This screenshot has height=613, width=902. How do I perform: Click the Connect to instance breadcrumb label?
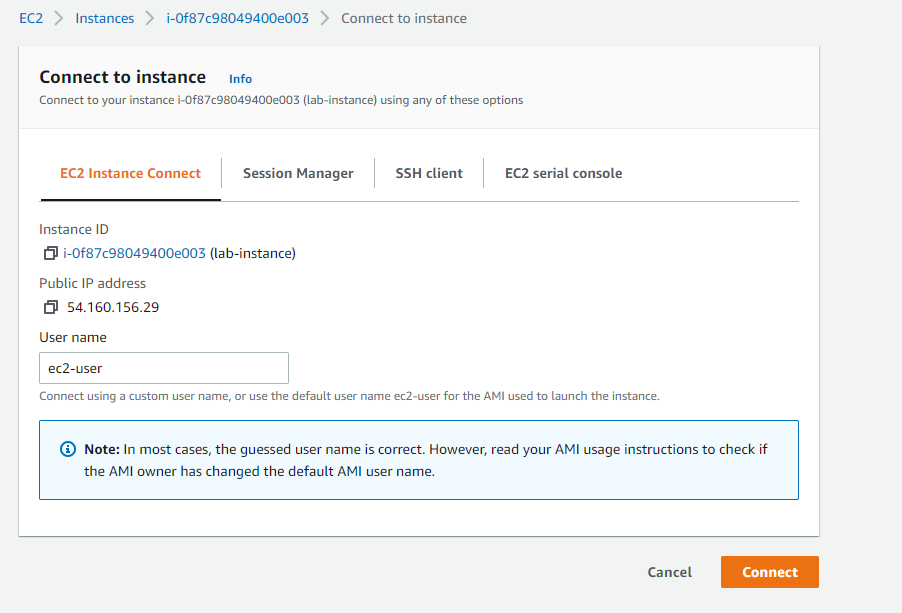(403, 18)
